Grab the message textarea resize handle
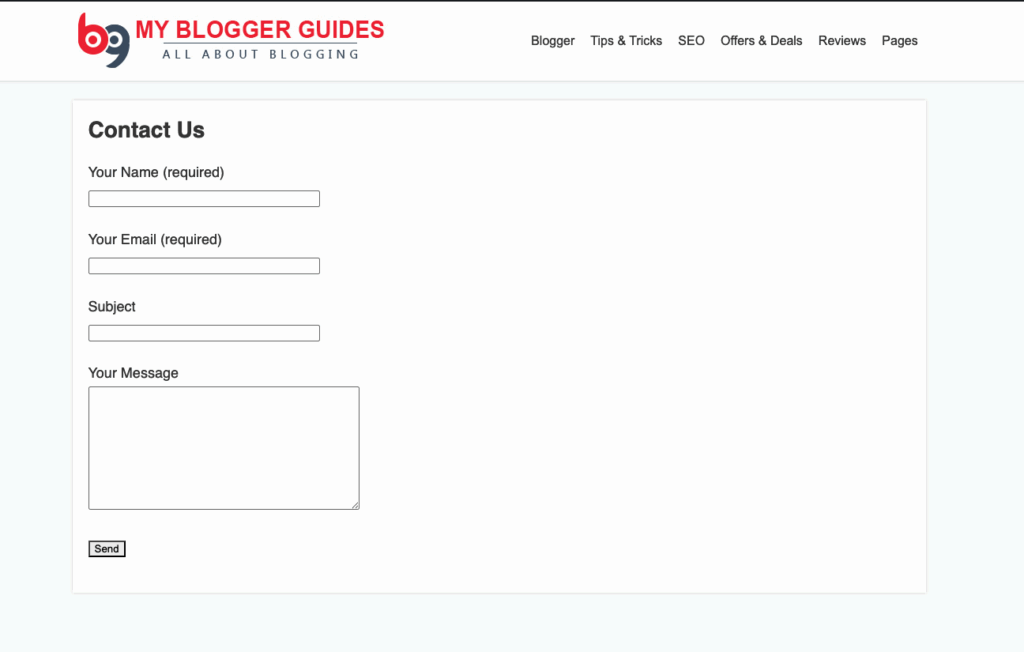This screenshot has width=1024, height=652. coord(355,505)
